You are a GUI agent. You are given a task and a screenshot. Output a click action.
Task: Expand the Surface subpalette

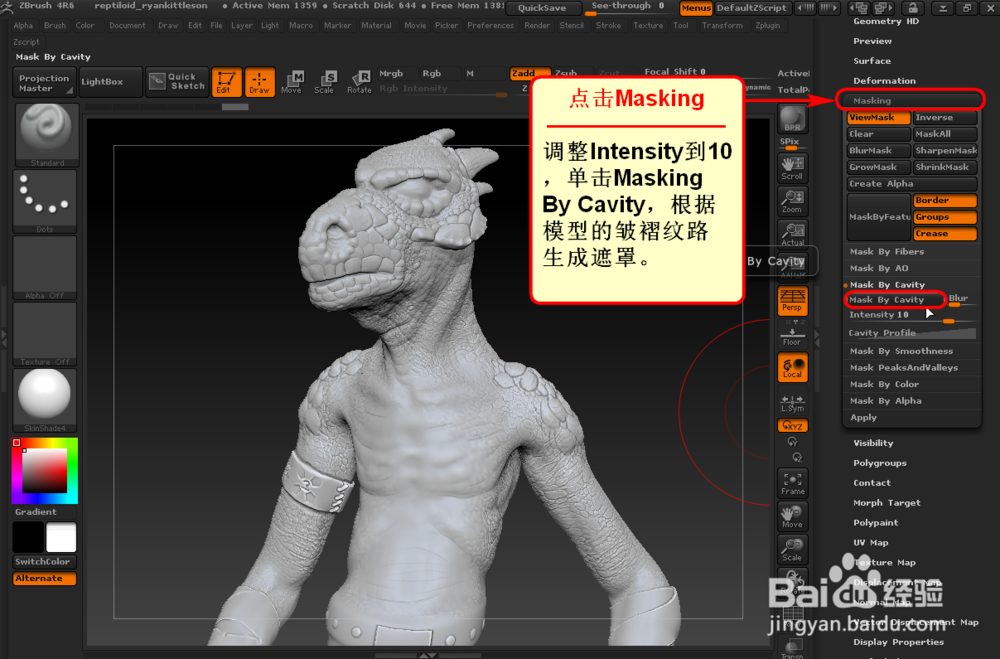pyautogui.click(x=872, y=61)
